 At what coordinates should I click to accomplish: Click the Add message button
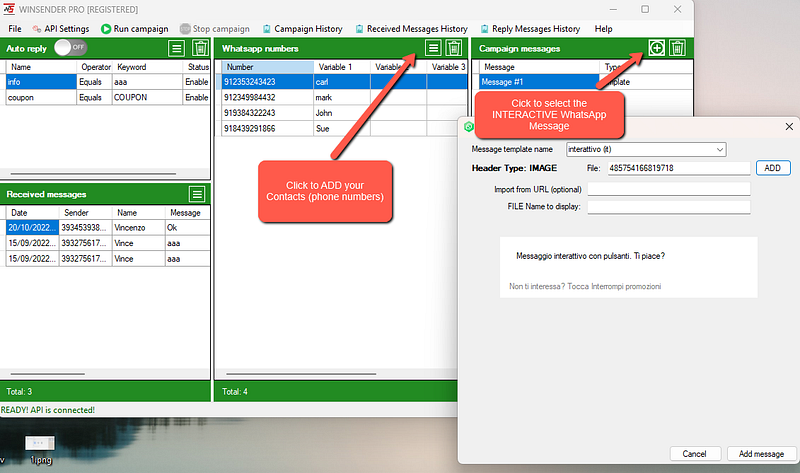(x=761, y=454)
